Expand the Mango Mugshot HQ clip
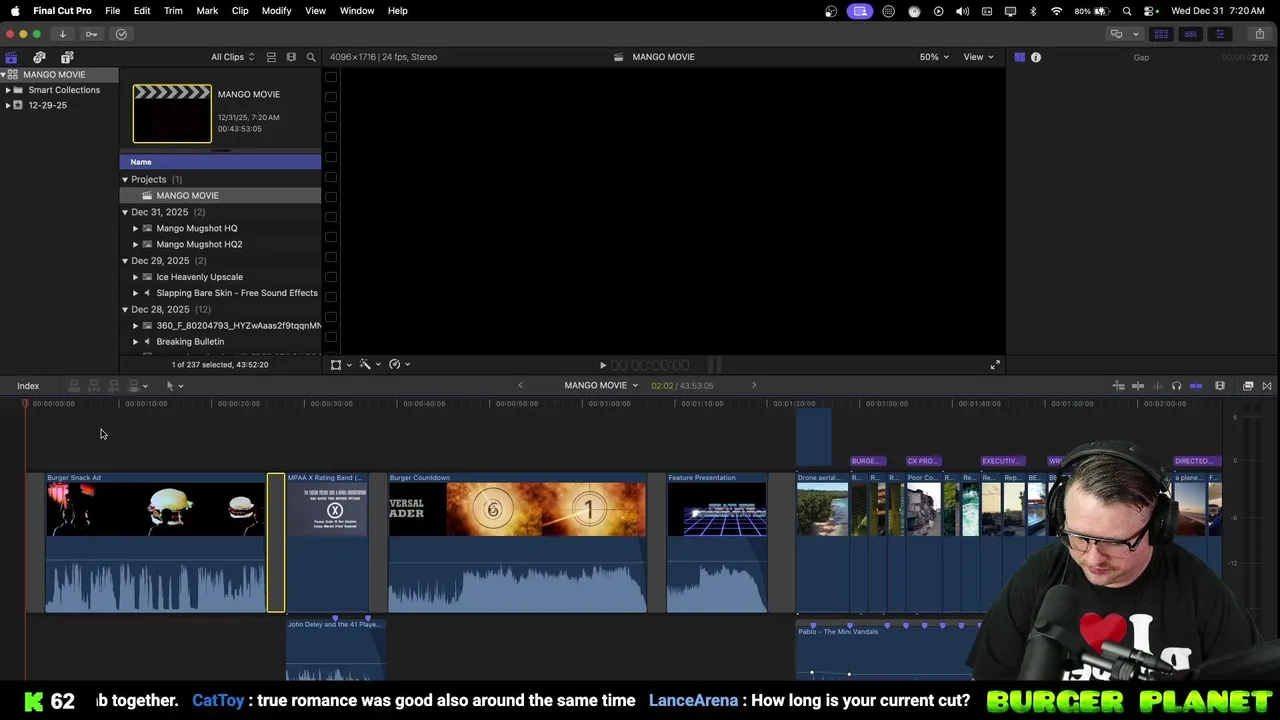The width and height of the screenshot is (1280, 720). click(136, 228)
